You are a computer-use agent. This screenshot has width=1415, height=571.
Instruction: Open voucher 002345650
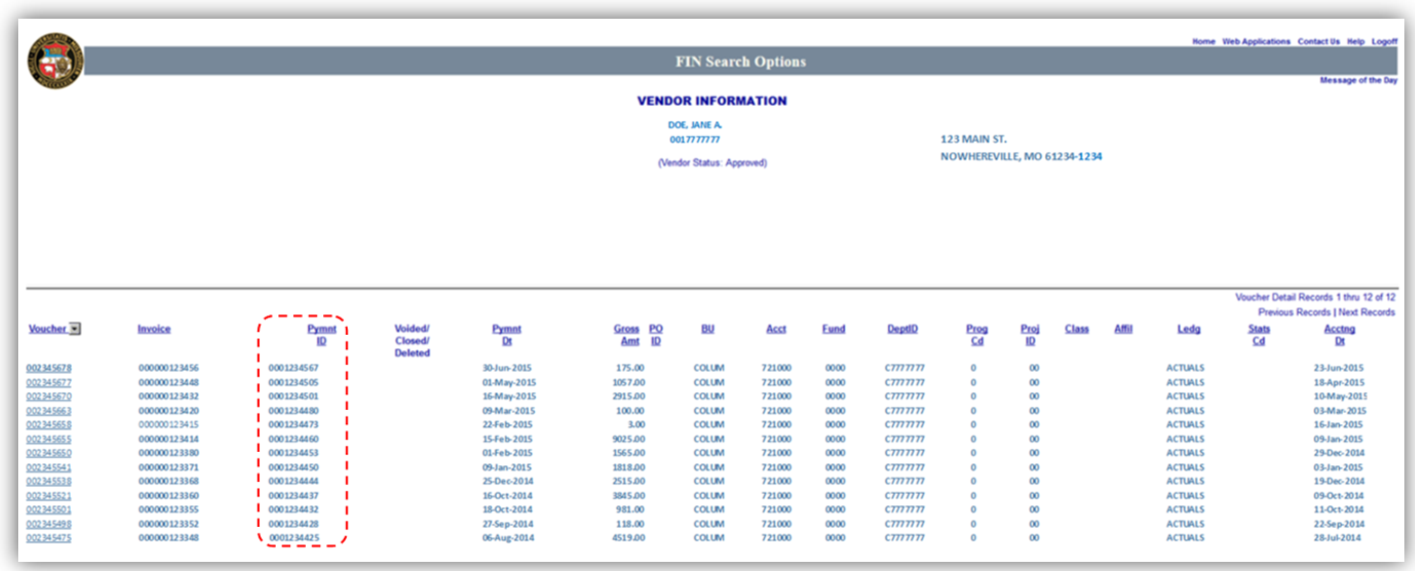[x=49, y=453]
